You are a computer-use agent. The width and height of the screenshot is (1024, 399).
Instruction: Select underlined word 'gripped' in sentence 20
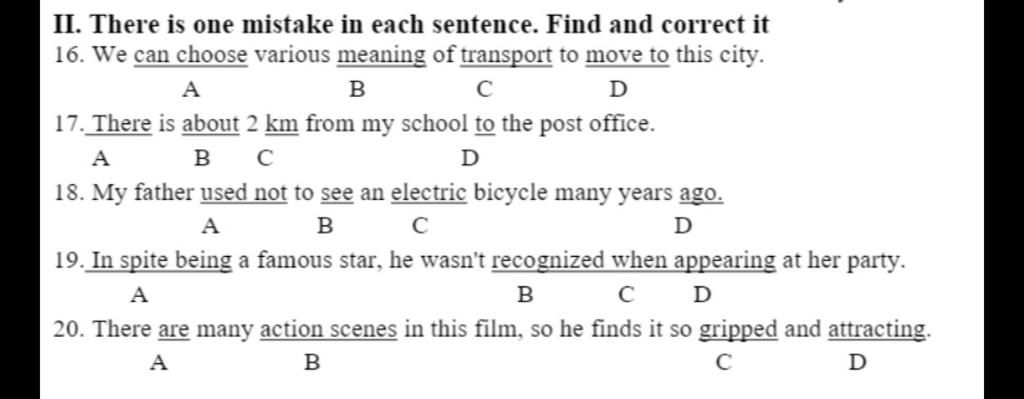[x=739, y=330]
